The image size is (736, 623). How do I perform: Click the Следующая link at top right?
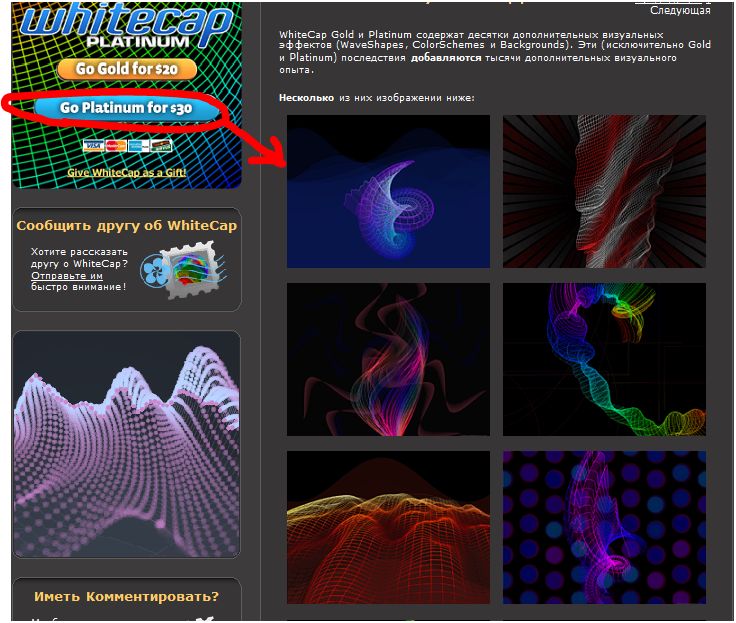(x=680, y=10)
